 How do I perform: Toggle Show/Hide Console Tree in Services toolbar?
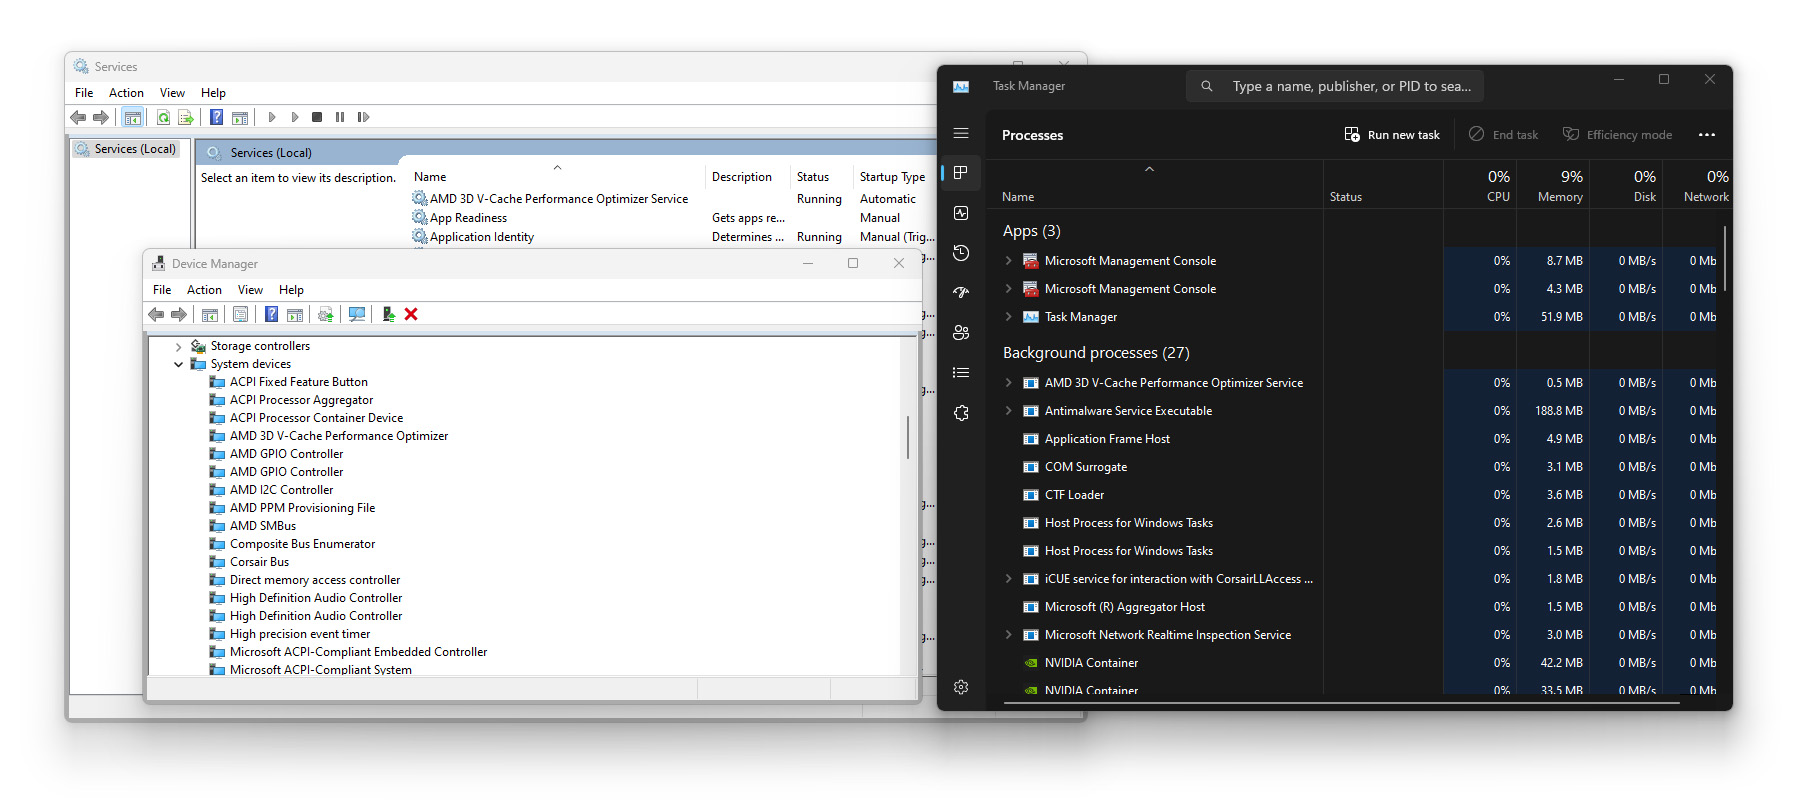click(x=132, y=117)
